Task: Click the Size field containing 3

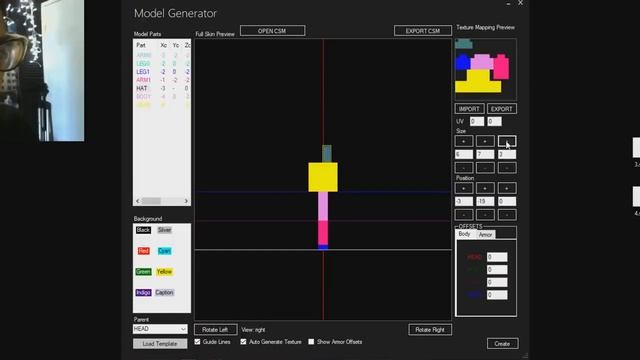Action: (507, 154)
